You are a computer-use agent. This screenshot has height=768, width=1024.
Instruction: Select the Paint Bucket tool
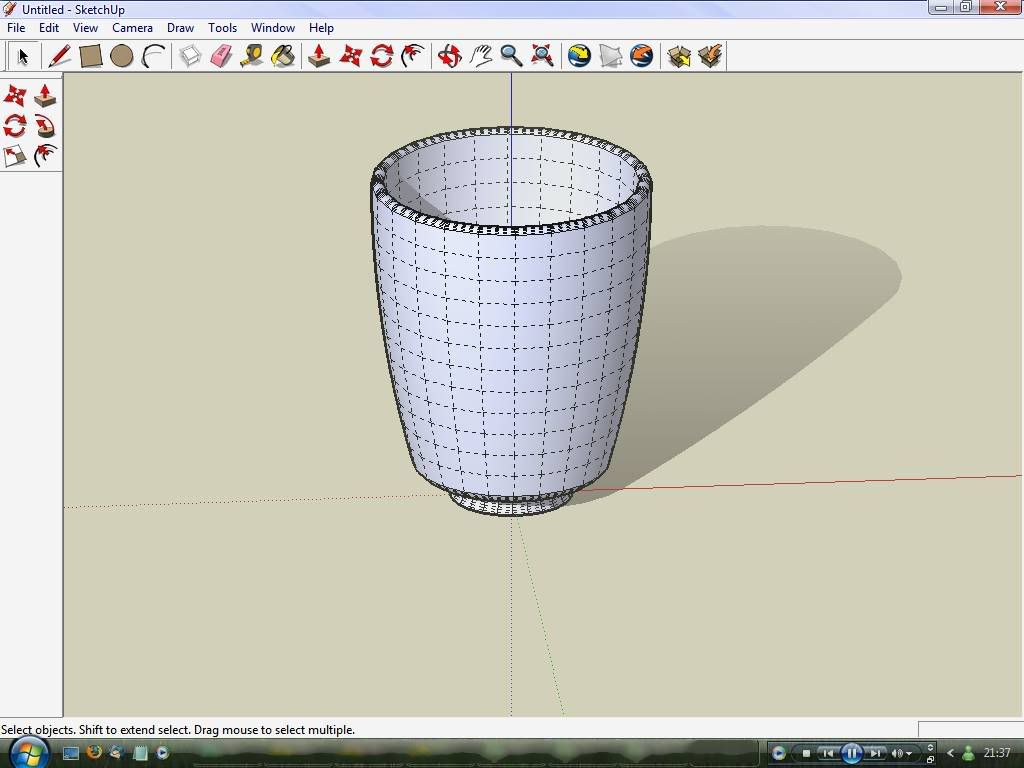click(284, 56)
